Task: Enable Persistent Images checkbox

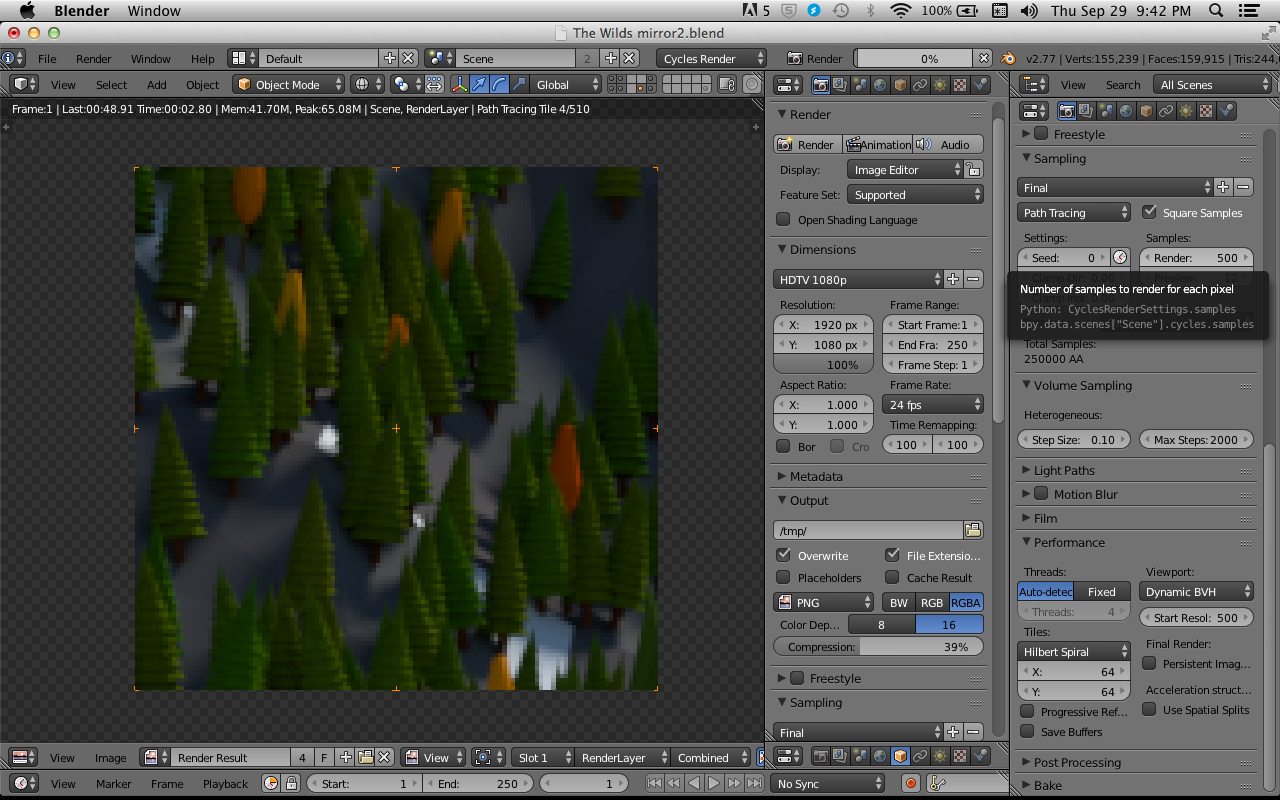Action: [x=1149, y=663]
